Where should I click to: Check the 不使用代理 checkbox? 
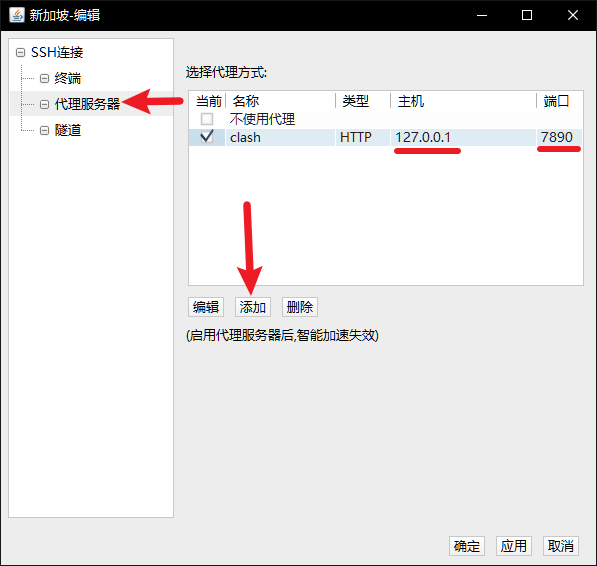click(x=207, y=119)
